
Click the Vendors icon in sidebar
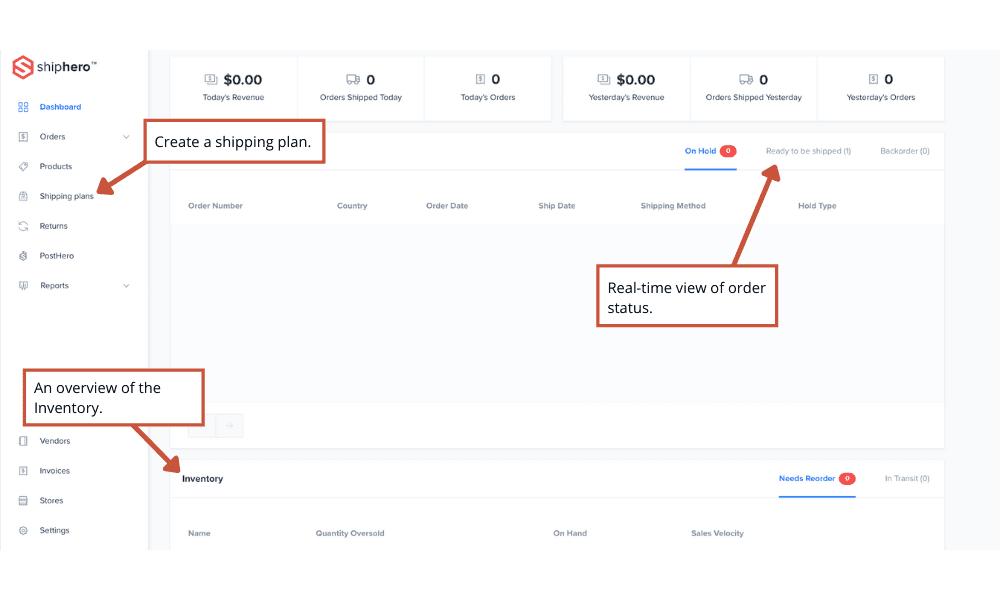click(x=23, y=441)
